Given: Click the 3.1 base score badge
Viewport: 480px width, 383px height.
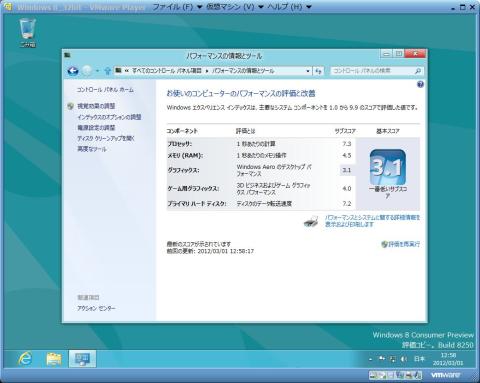Looking at the screenshot, I should click(388, 167).
